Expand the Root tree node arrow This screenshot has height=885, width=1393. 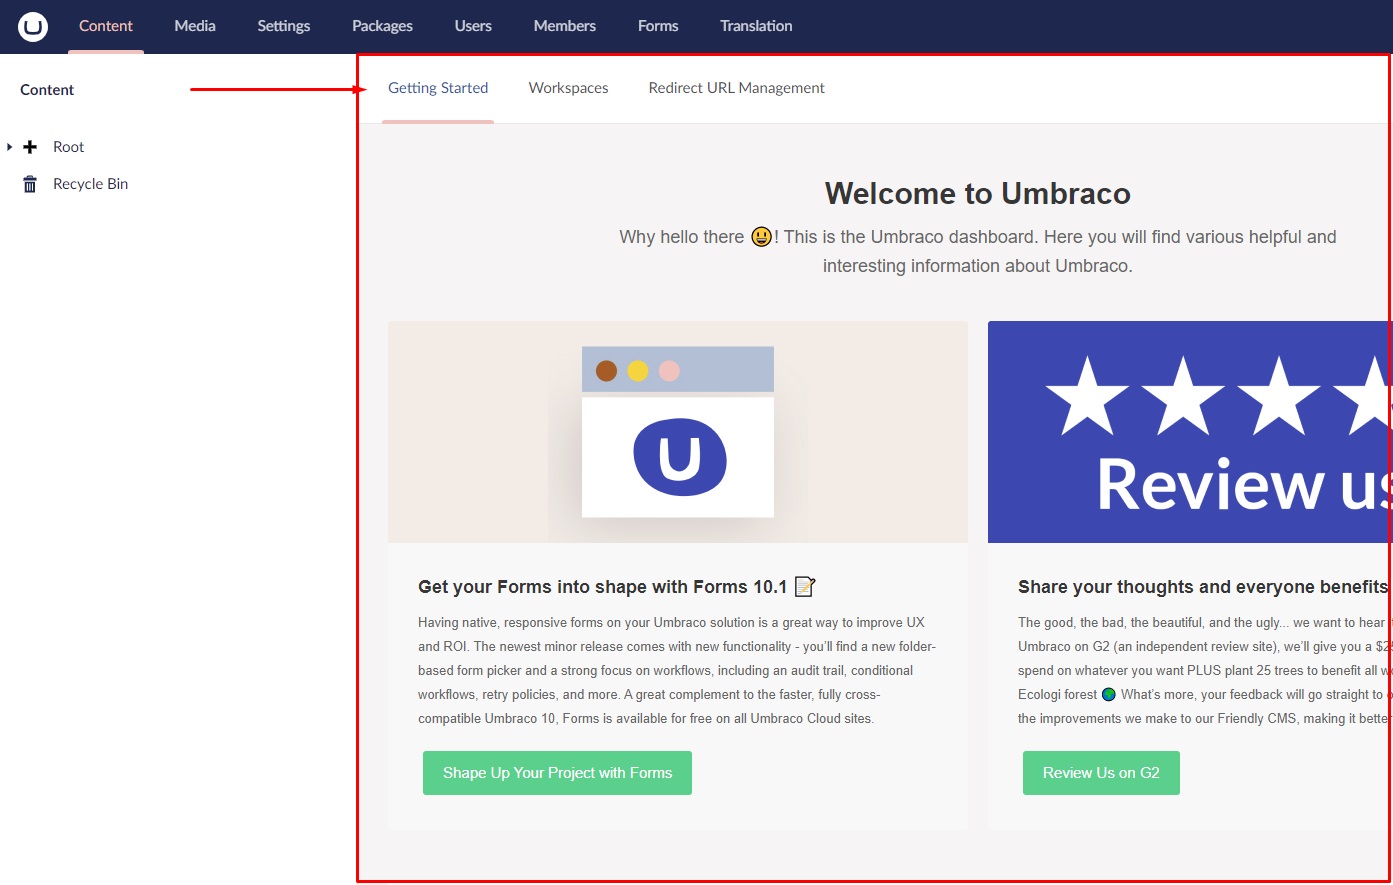(9, 147)
